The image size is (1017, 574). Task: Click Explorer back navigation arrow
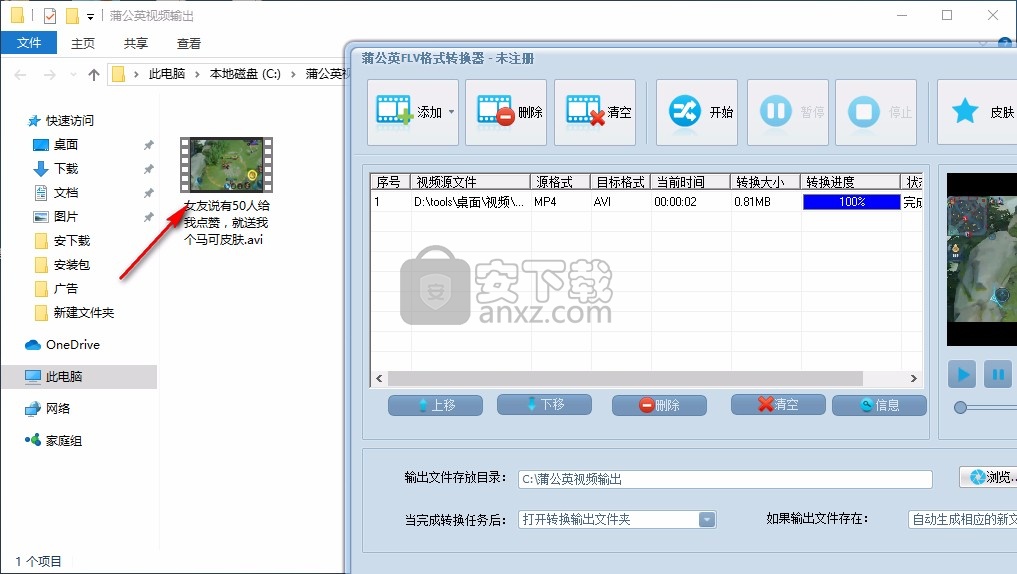[20, 75]
